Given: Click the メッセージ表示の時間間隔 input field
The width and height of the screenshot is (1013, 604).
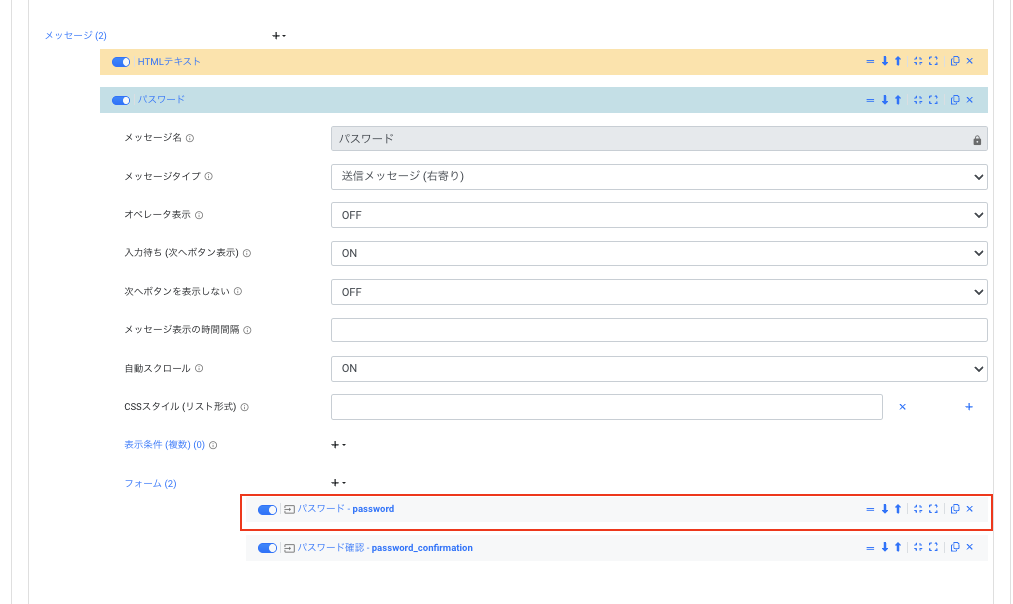Looking at the screenshot, I should [658, 330].
